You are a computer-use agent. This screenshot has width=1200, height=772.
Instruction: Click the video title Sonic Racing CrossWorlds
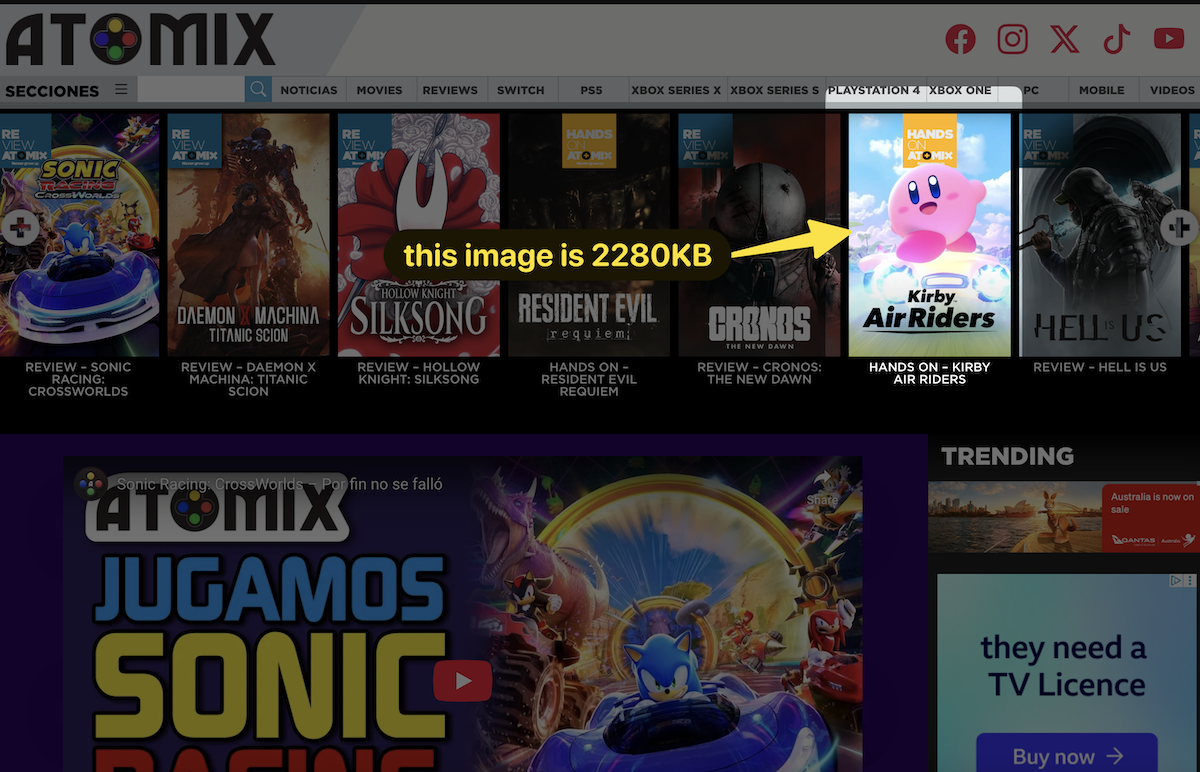tap(280, 484)
